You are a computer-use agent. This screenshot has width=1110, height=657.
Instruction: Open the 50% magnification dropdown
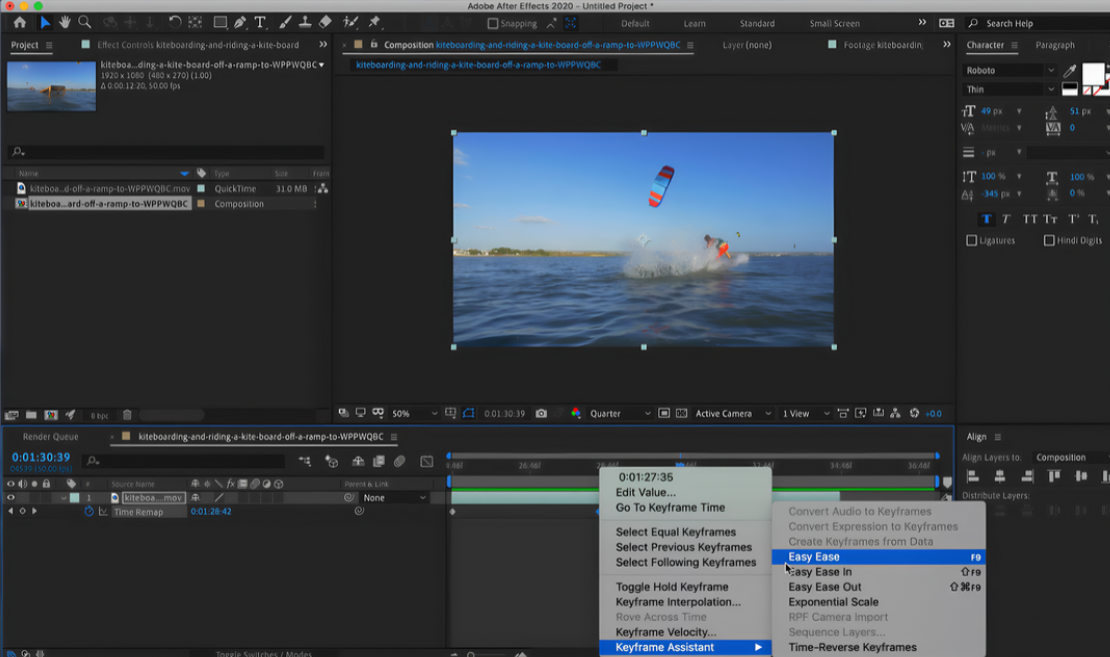[414, 413]
